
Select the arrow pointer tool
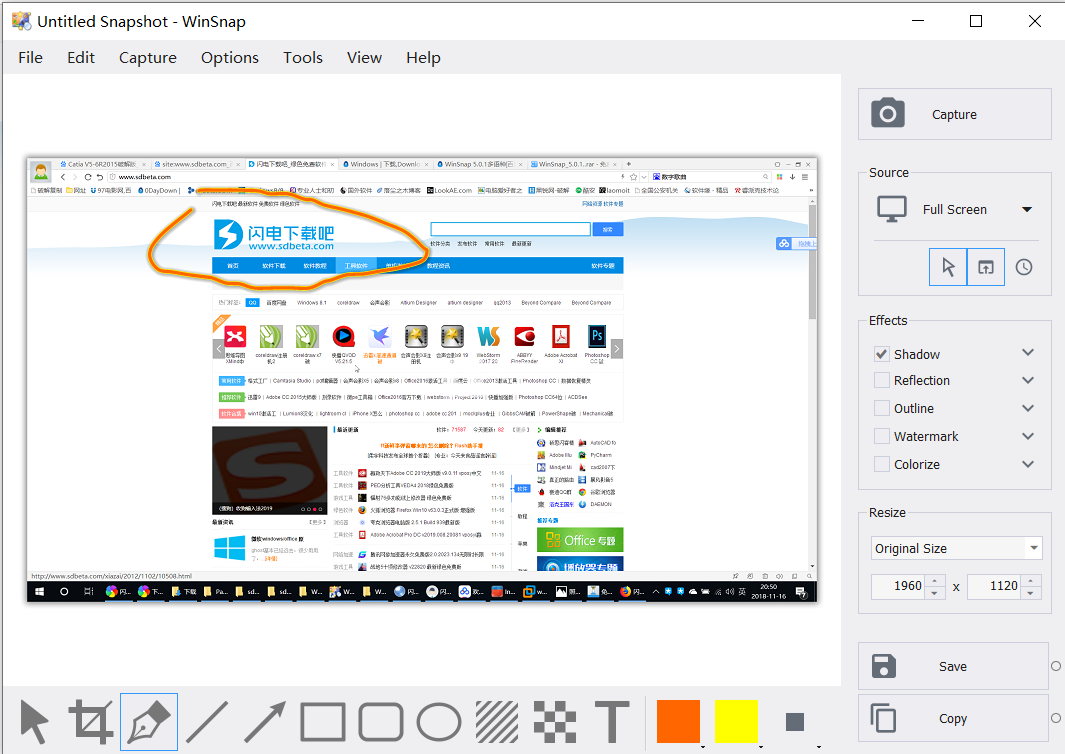34,721
